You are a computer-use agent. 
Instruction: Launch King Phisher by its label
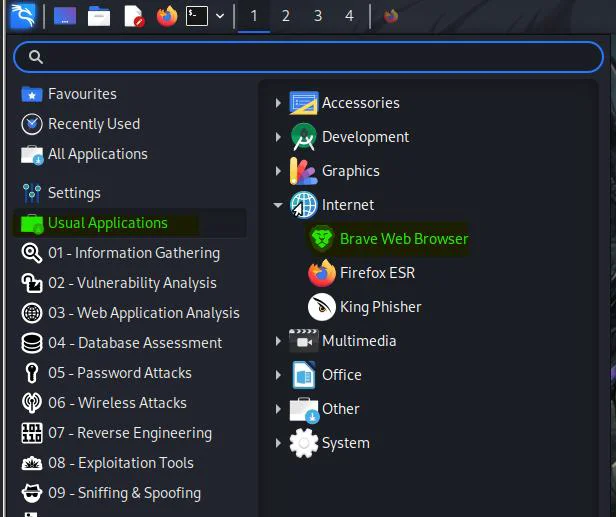point(380,307)
